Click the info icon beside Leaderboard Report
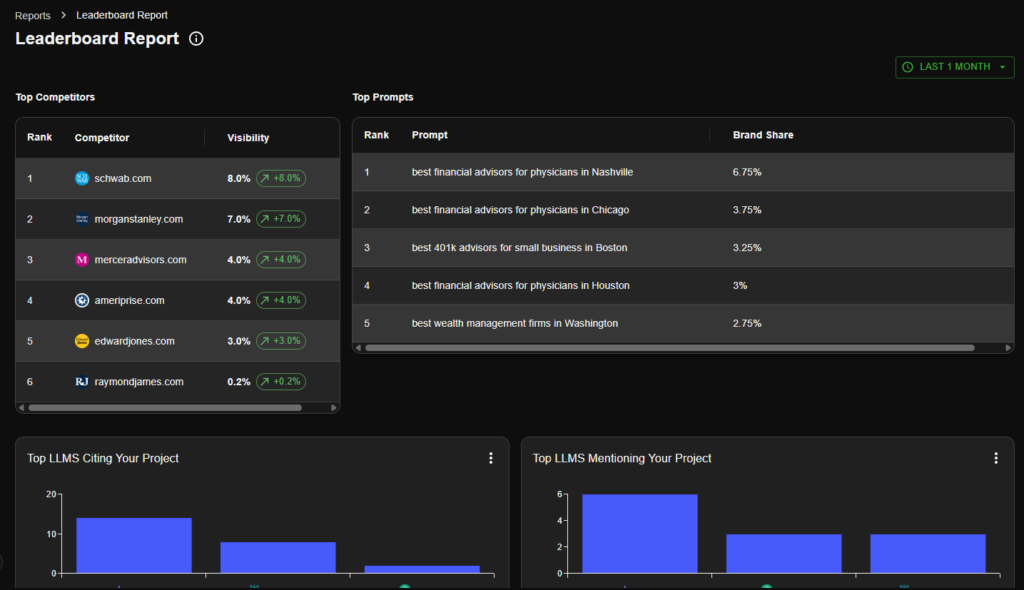The height and width of the screenshot is (590, 1024). (196, 39)
